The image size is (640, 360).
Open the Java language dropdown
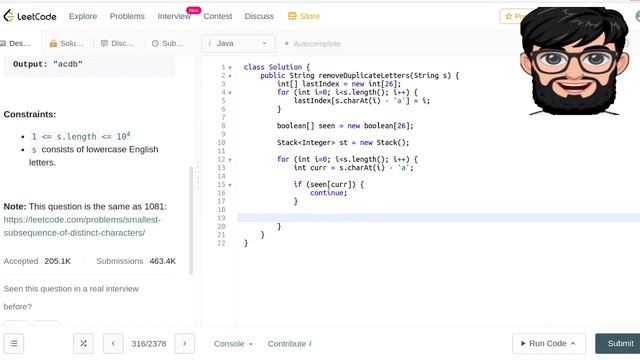[x=238, y=43]
